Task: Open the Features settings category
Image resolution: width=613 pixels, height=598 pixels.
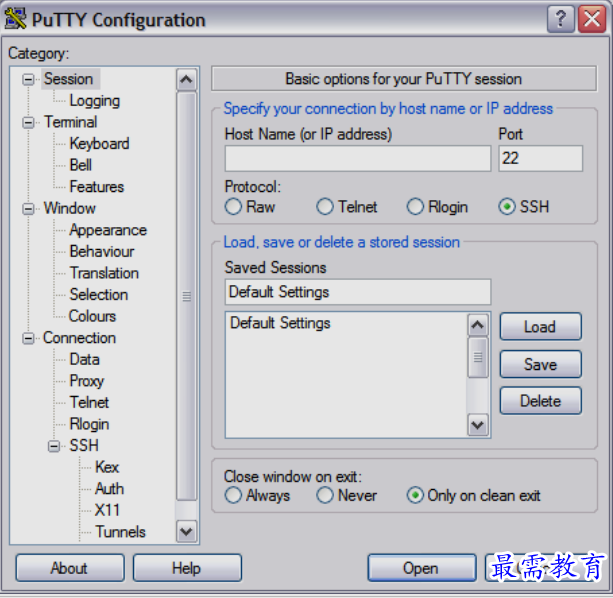Action: 97,187
